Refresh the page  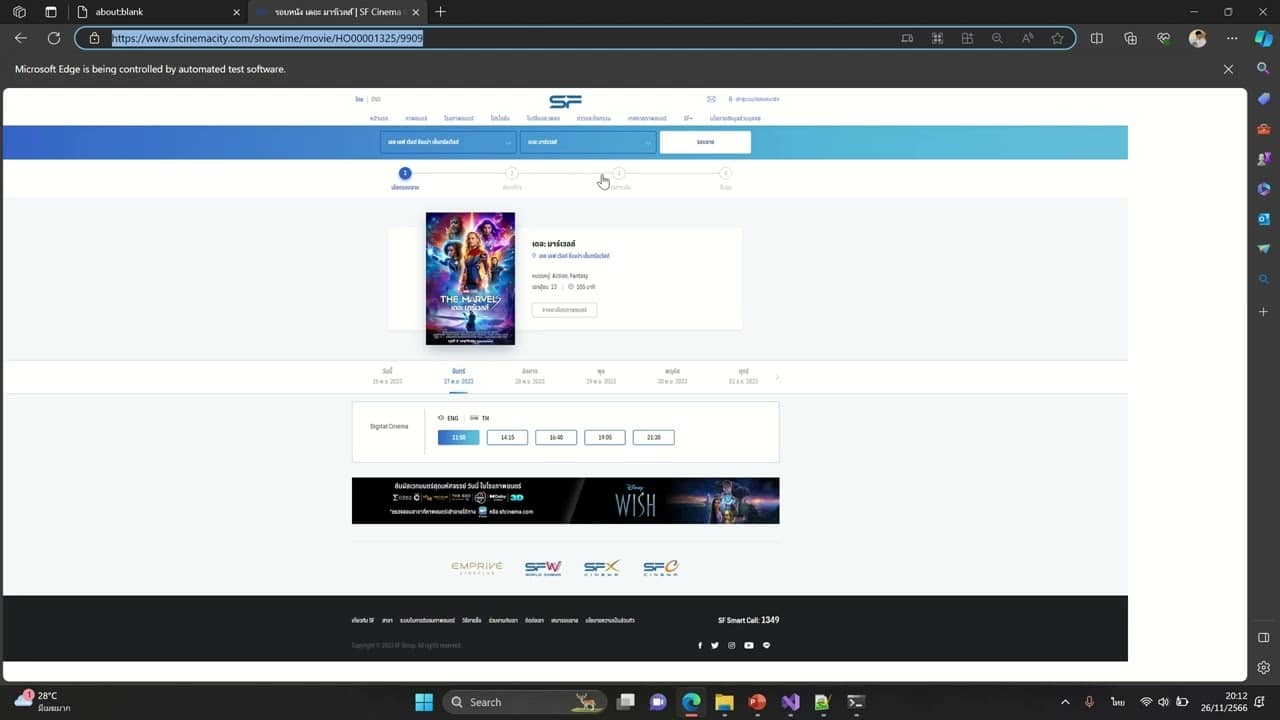[54, 38]
